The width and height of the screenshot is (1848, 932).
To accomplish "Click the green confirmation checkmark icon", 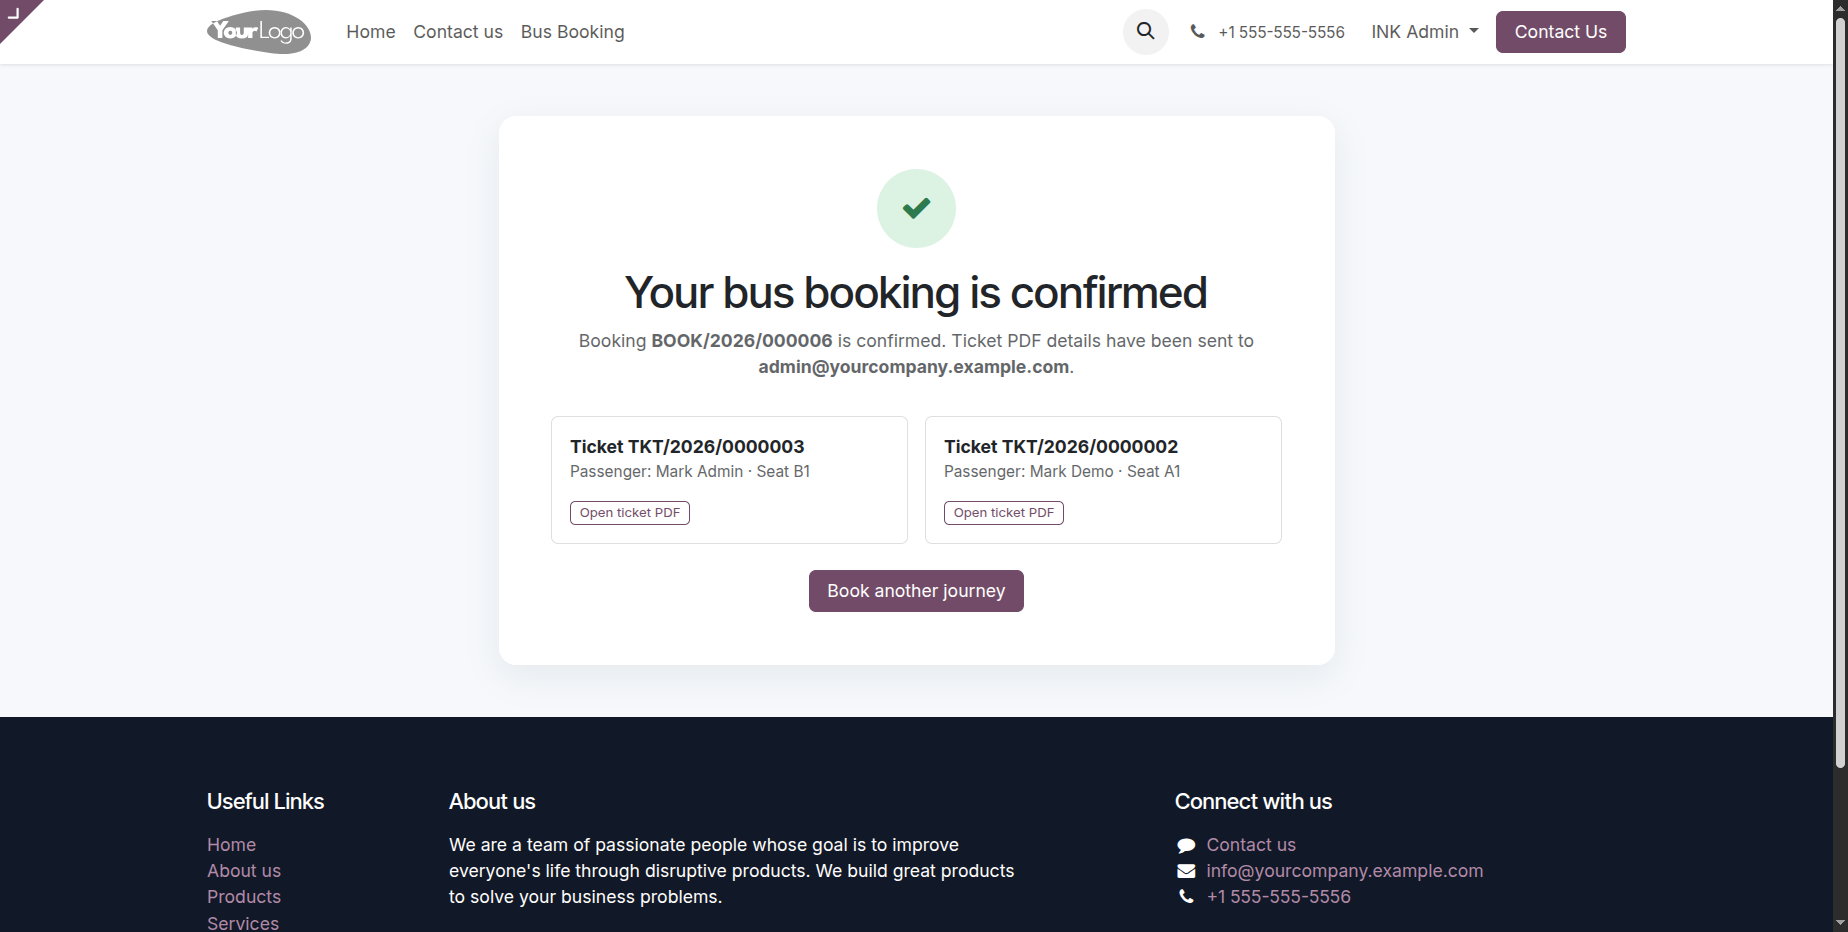I will (x=916, y=208).
